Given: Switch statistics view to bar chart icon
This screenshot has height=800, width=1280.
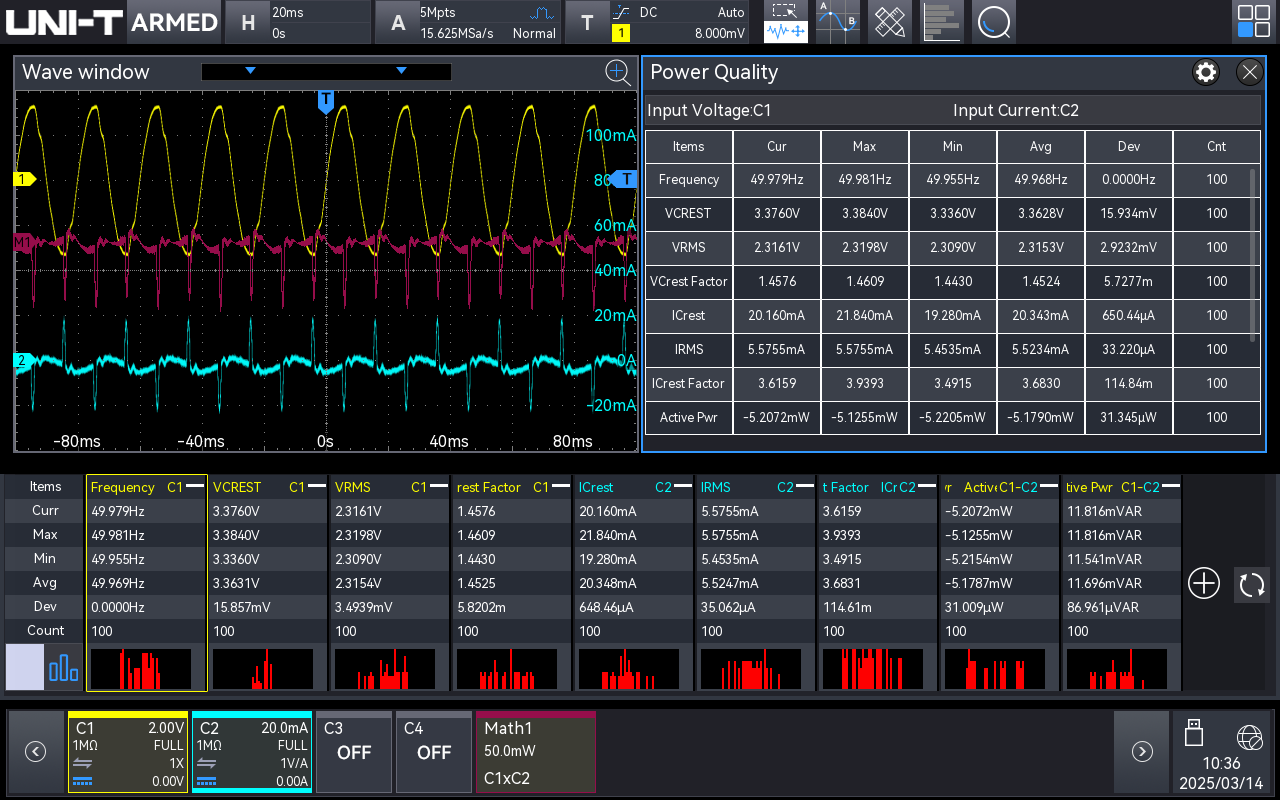Looking at the screenshot, I should pyautogui.click(x=64, y=668).
